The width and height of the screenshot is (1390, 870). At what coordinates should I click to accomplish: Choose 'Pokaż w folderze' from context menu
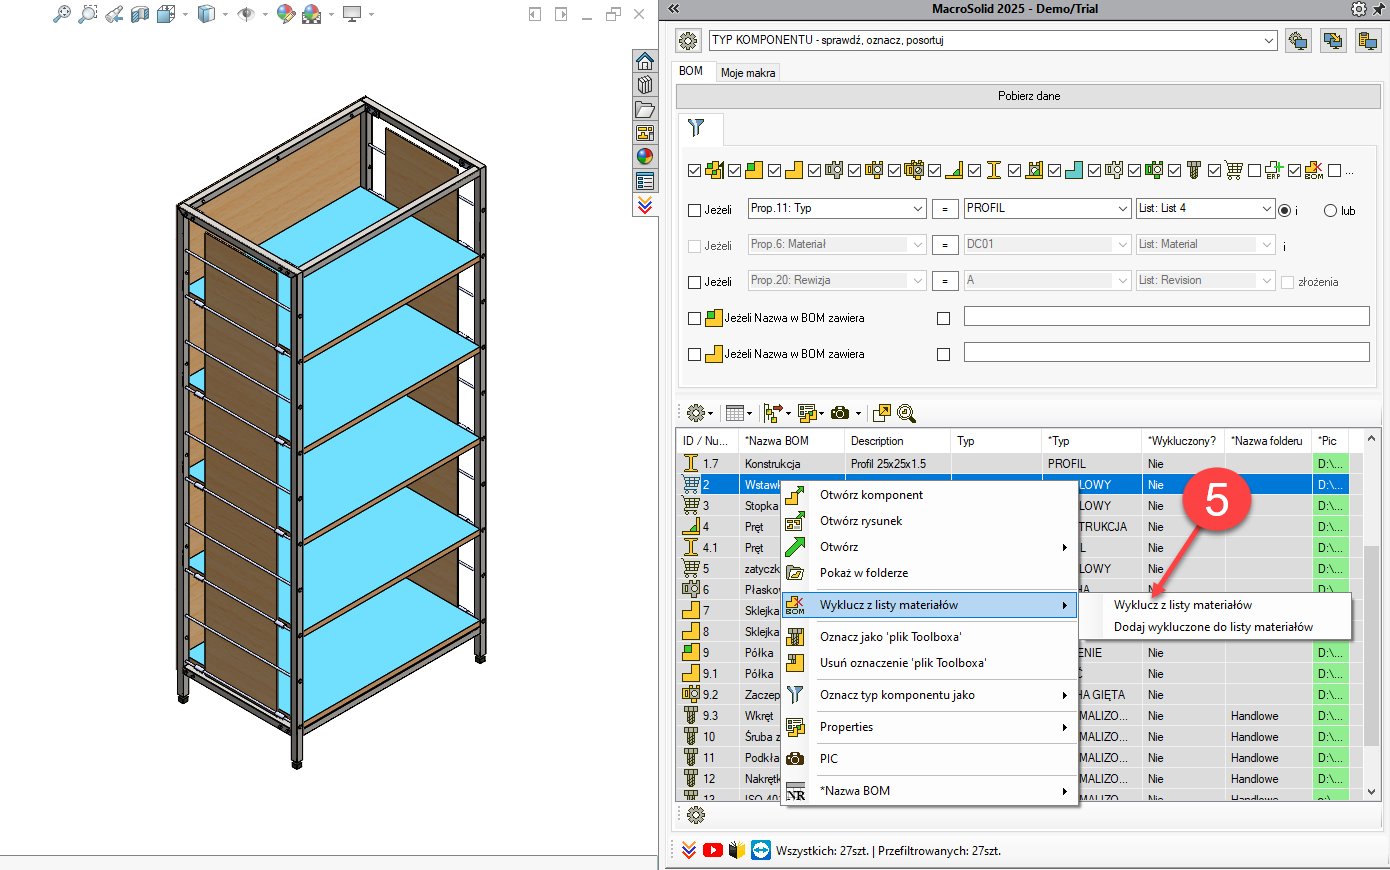pos(928,573)
